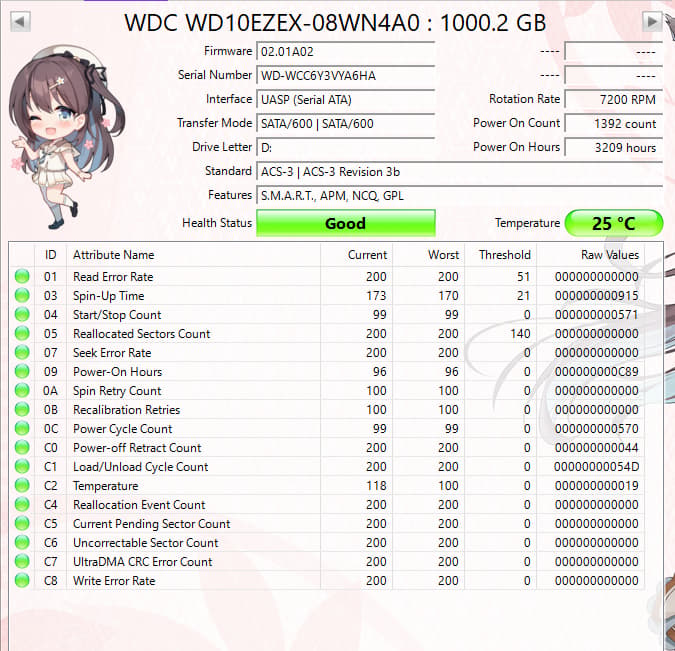The height and width of the screenshot is (651, 675).
Task: Select the Spin-Up Time attribute name
Action: coord(108,296)
